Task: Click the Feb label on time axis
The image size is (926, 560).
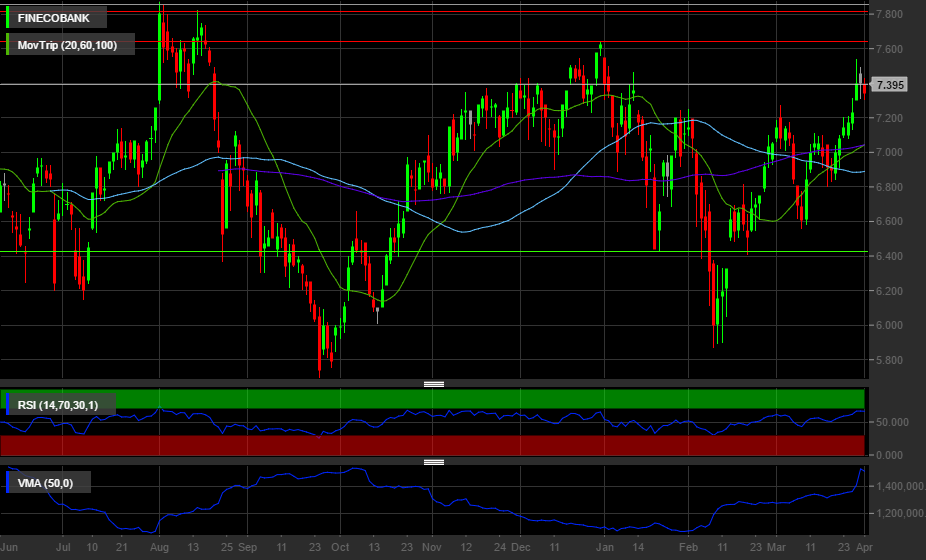Action: click(688, 548)
